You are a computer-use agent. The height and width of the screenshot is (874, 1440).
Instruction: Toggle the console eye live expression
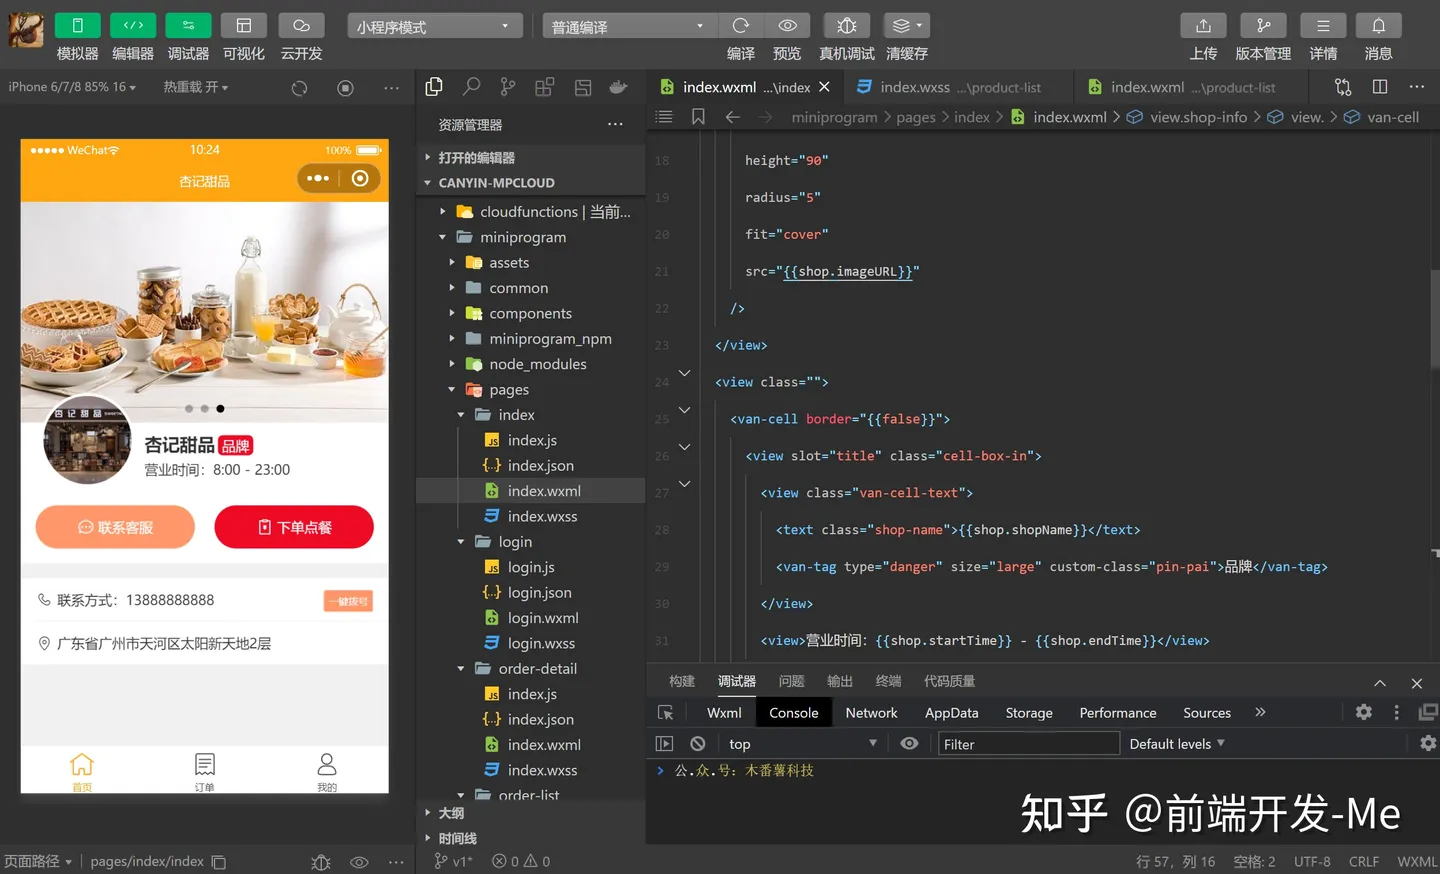point(909,744)
